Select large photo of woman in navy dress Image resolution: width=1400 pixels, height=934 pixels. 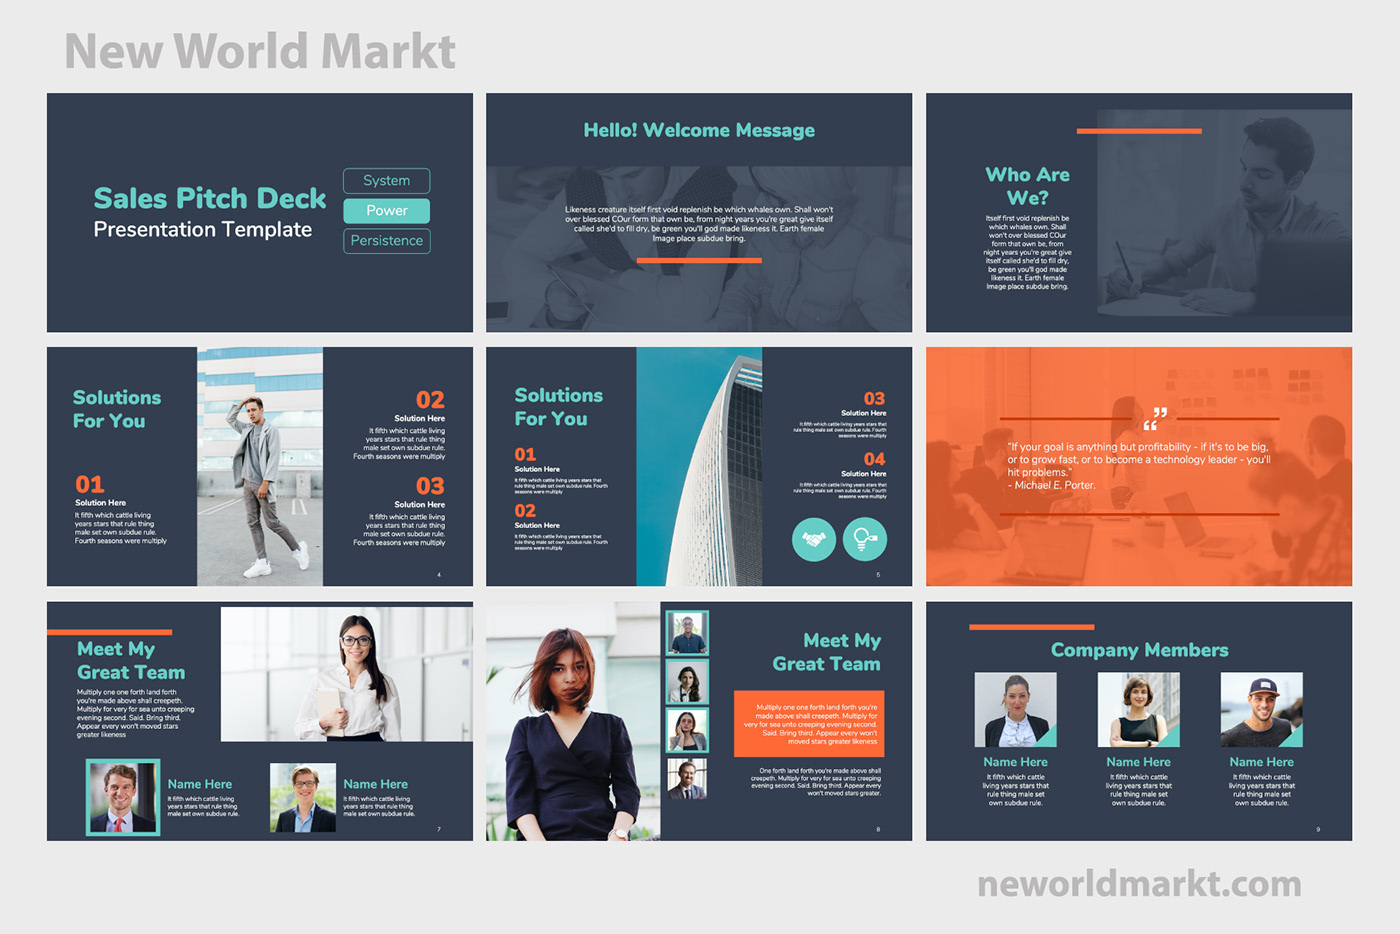click(573, 721)
